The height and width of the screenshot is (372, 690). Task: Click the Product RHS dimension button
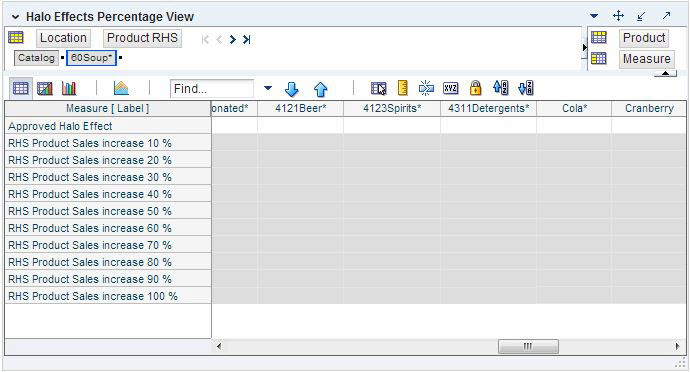[x=143, y=38]
